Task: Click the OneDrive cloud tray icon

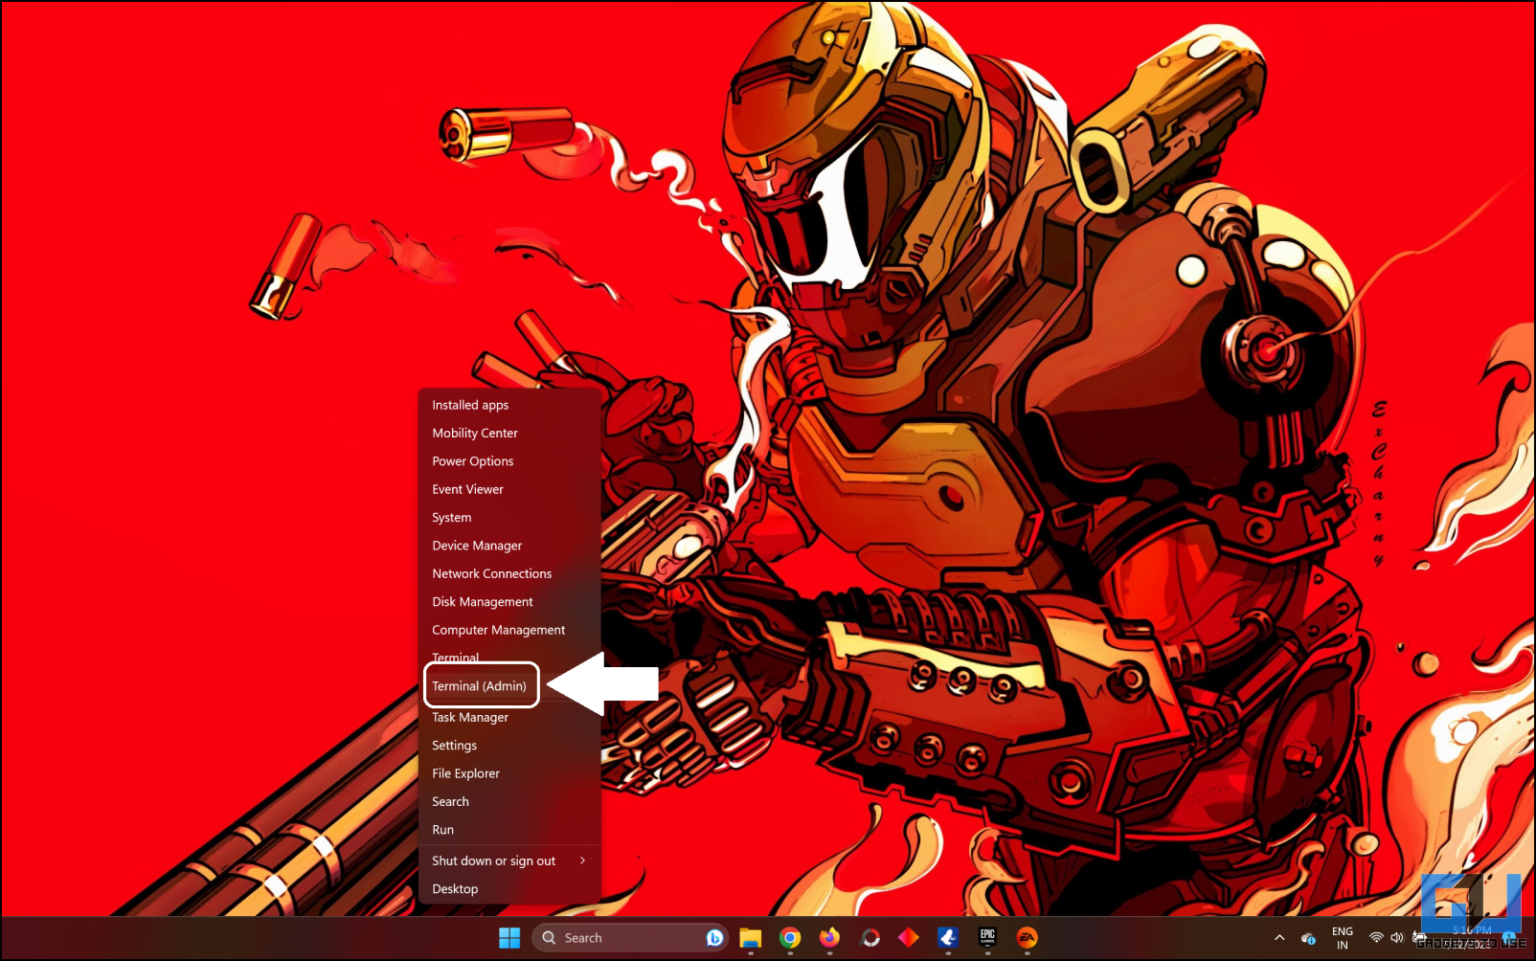Action: coord(1308,938)
